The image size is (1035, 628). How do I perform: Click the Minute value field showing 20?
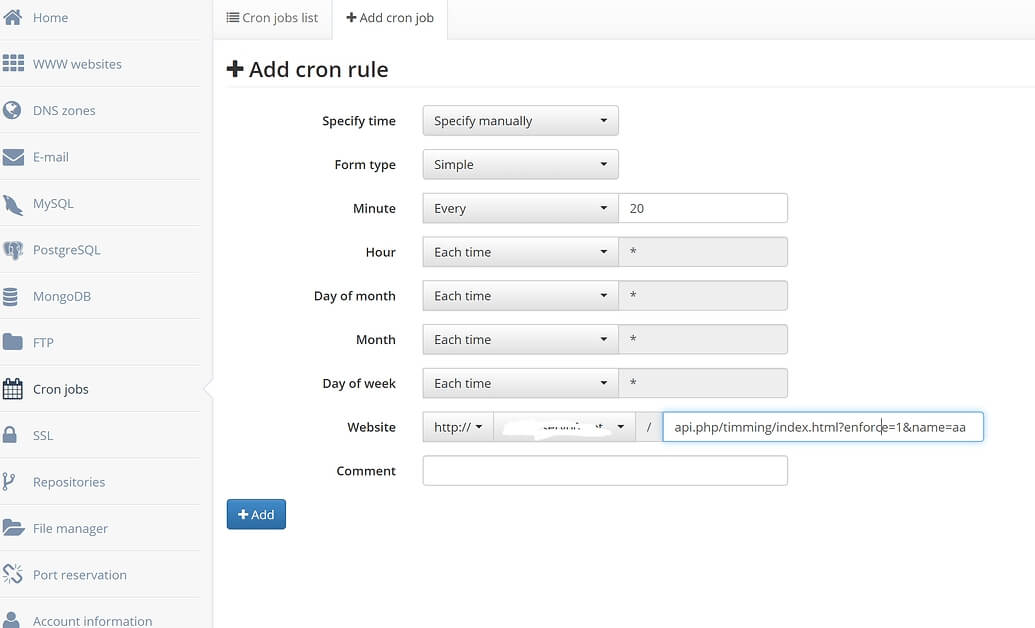tap(703, 209)
